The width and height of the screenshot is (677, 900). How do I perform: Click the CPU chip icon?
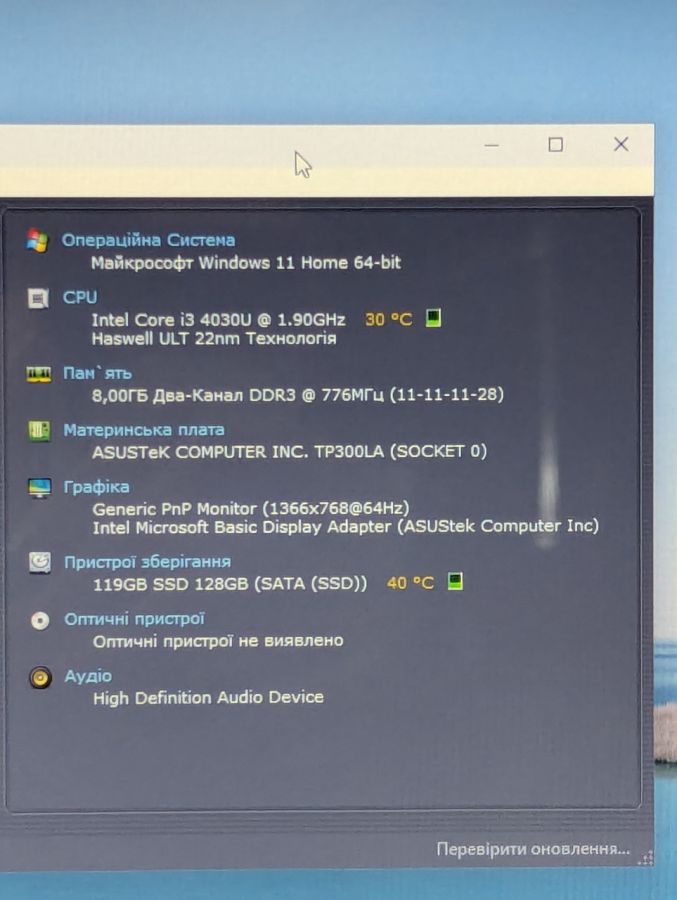pyautogui.click(x=38, y=298)
